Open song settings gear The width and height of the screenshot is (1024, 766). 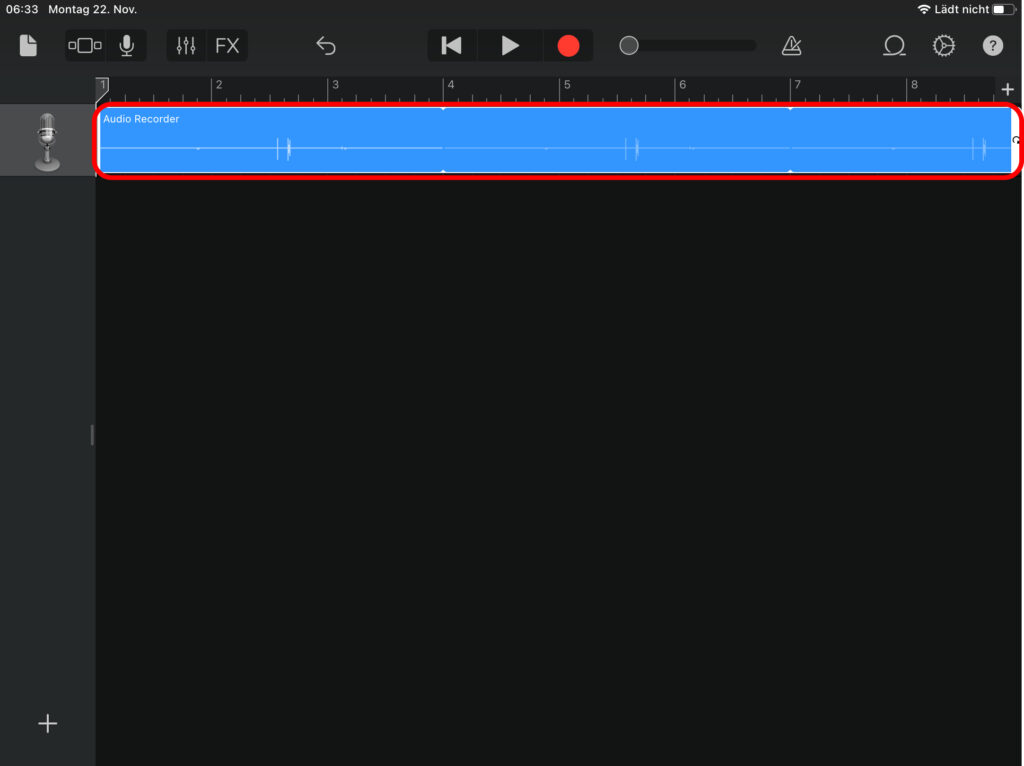coord(943,45)
